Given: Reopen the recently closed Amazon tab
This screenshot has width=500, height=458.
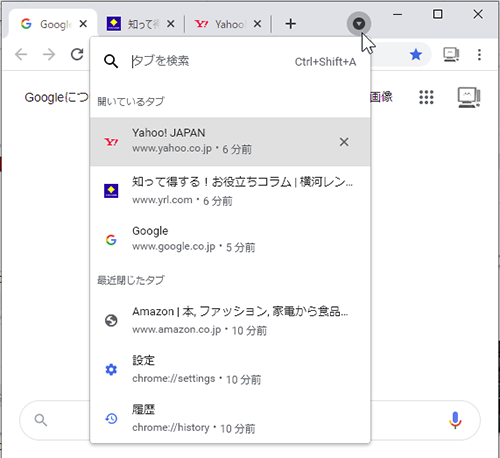Looking at the screenshot, I should click(230, 320).
